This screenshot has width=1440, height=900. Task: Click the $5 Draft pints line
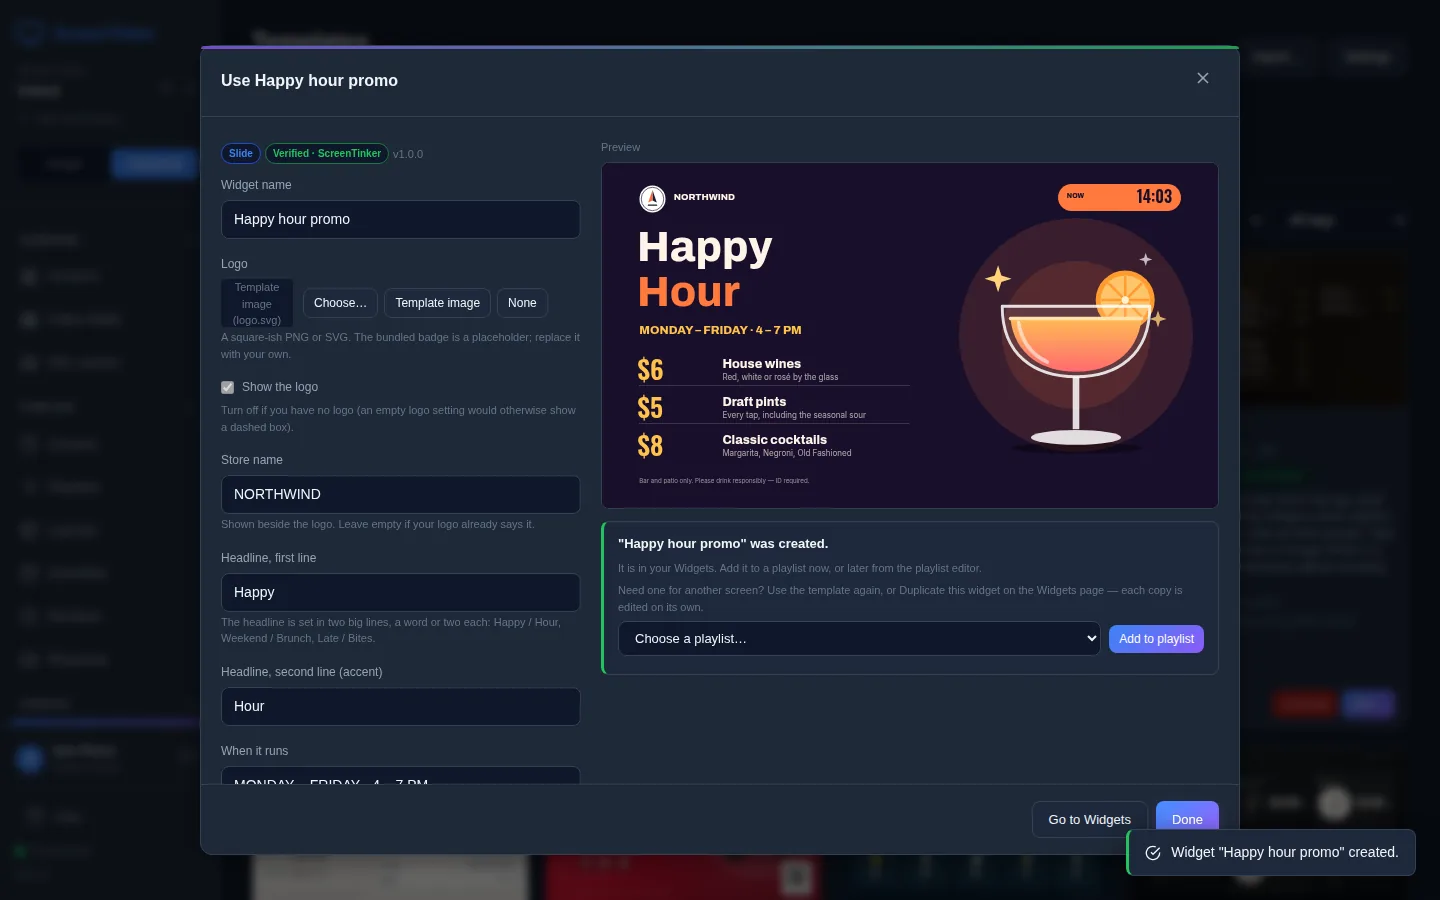coord(773,408)
